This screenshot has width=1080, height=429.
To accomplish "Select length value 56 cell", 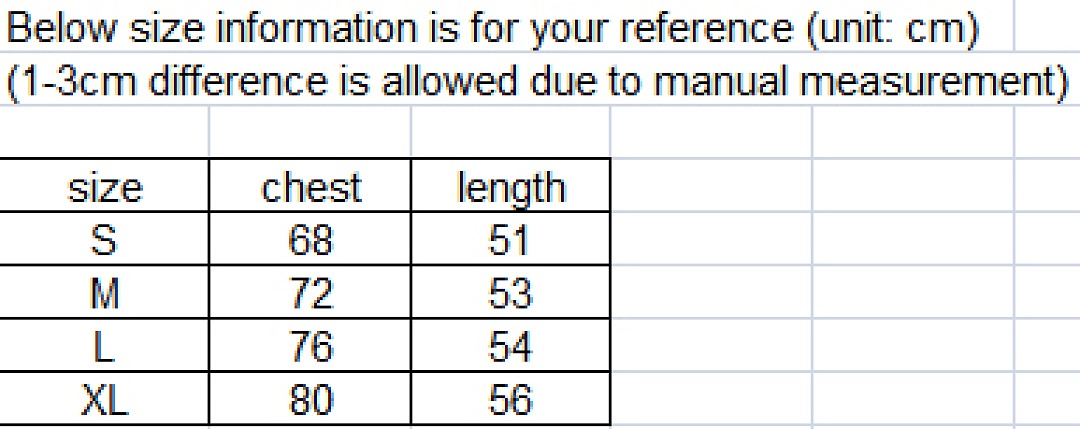I will coord(510,398).
